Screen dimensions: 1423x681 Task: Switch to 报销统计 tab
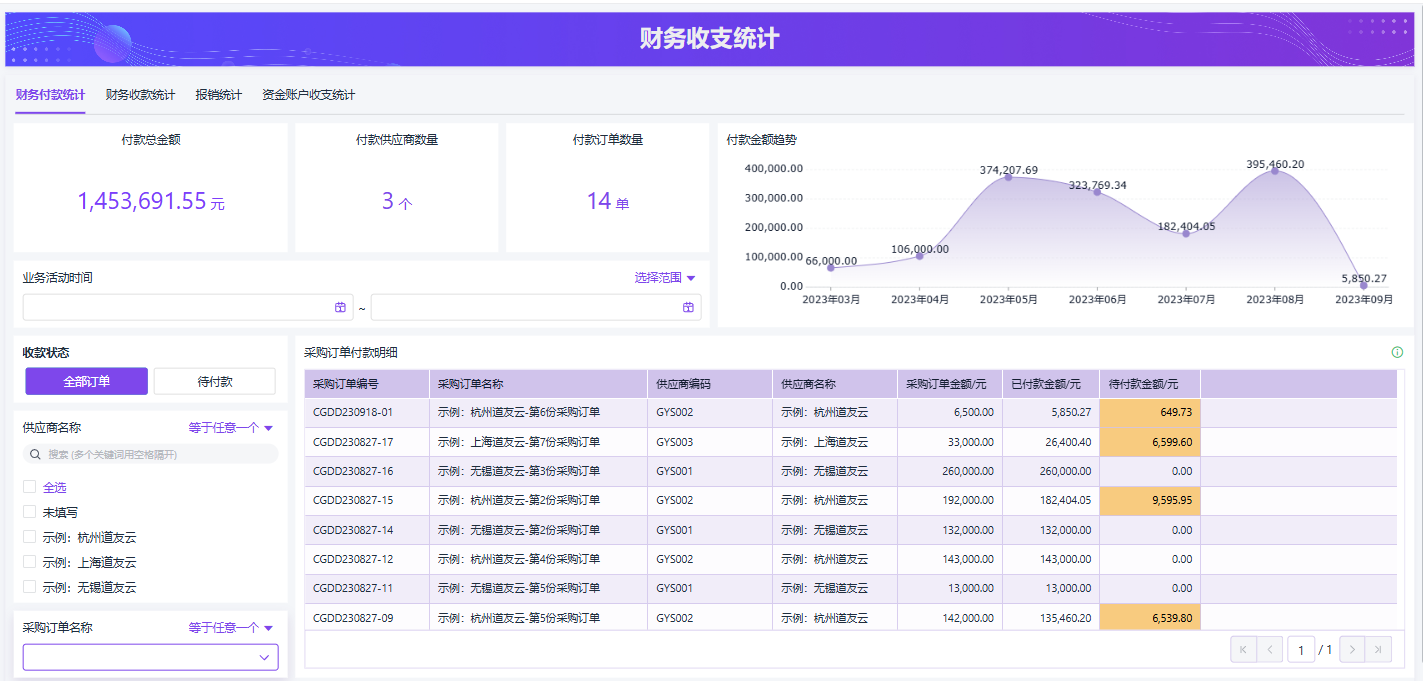point(219,95)
